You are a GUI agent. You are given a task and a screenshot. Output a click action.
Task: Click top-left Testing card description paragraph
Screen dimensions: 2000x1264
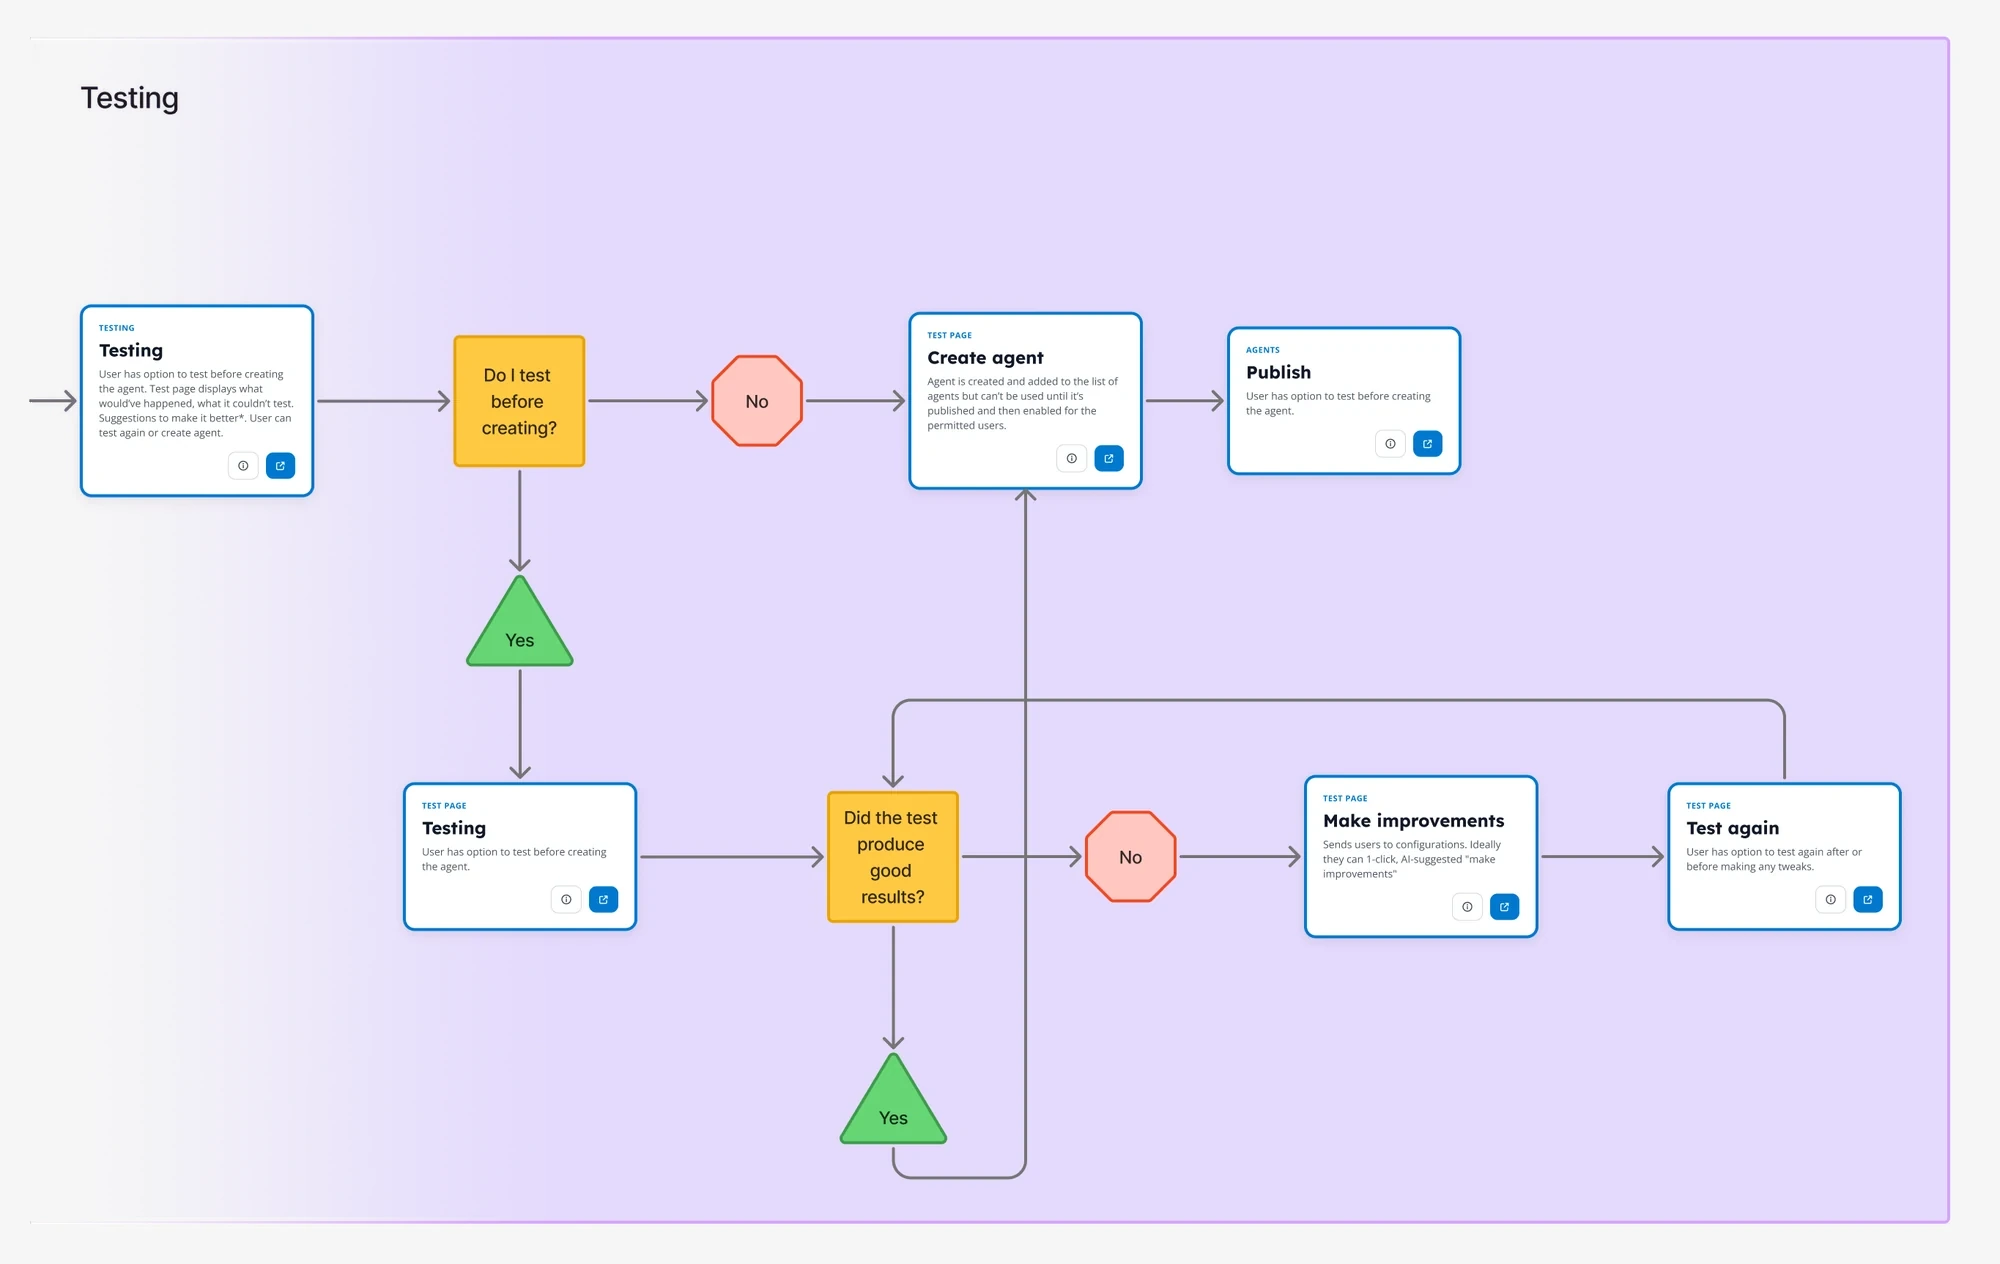tap(196, 404)
